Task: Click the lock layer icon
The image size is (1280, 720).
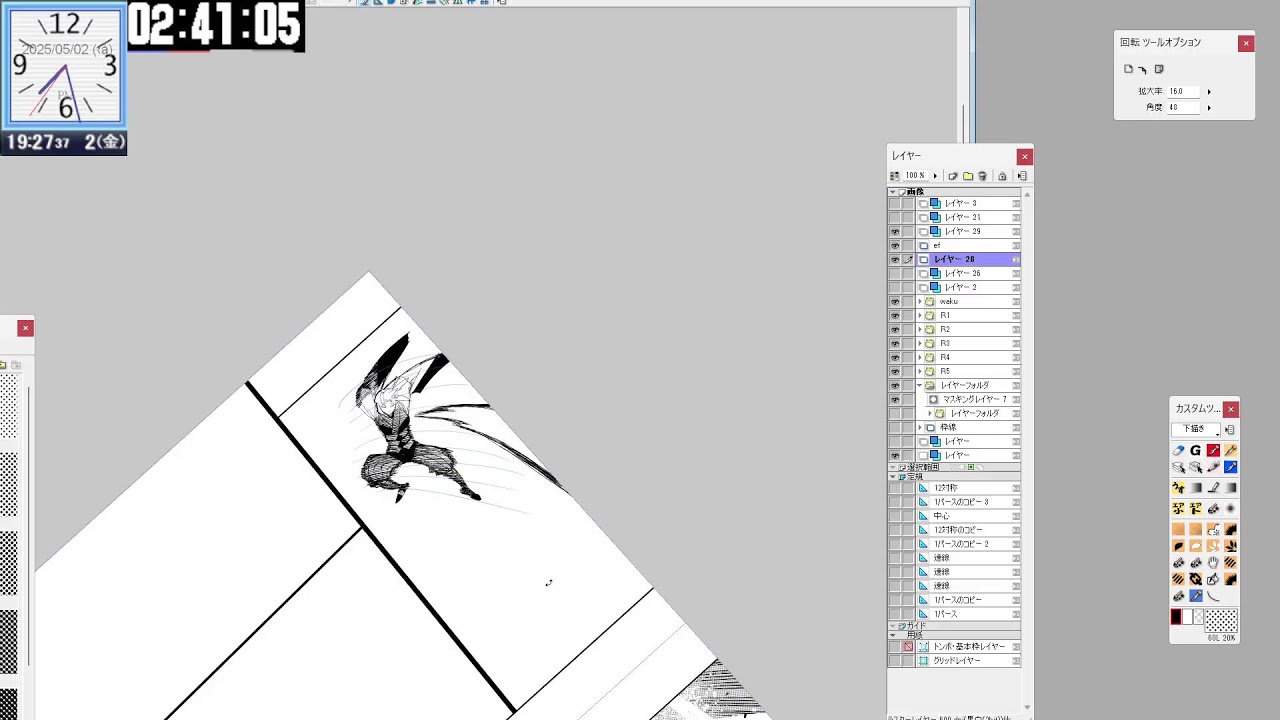Action: click(1002, 176)
